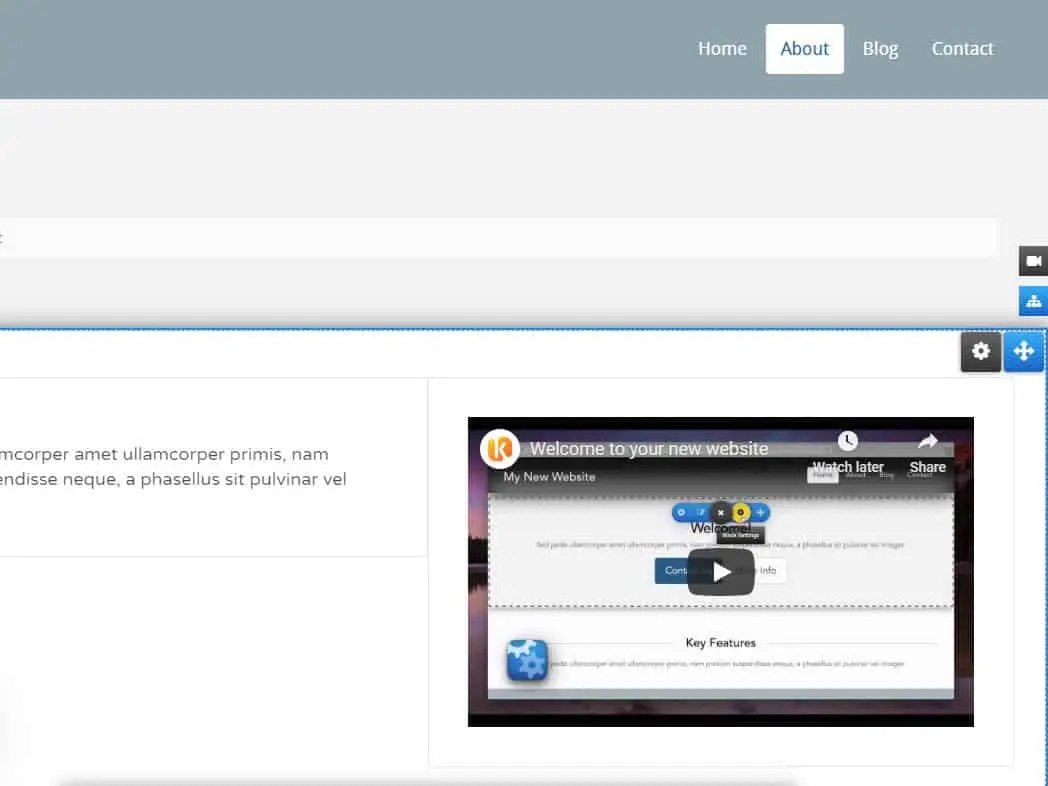
Task: Click the Watch later clock icon
Action: (x=847, y=440)
